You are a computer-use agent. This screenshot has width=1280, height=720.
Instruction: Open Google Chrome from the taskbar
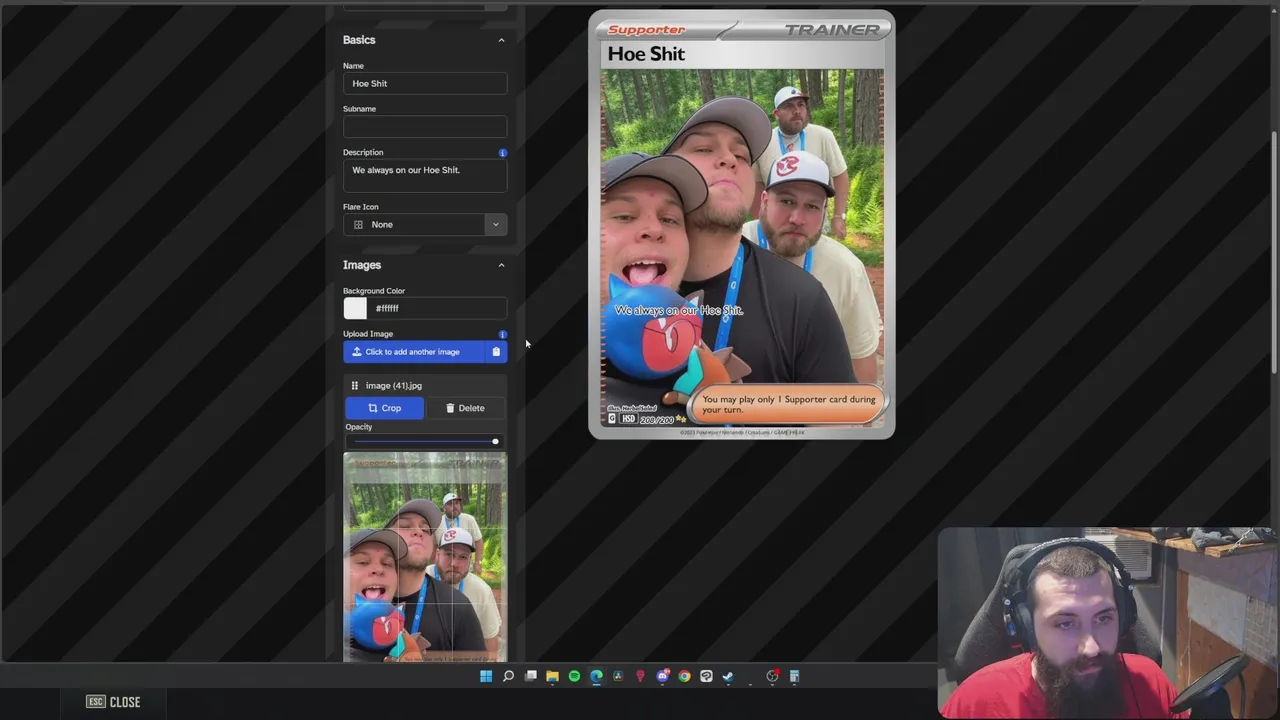[684, 677]
